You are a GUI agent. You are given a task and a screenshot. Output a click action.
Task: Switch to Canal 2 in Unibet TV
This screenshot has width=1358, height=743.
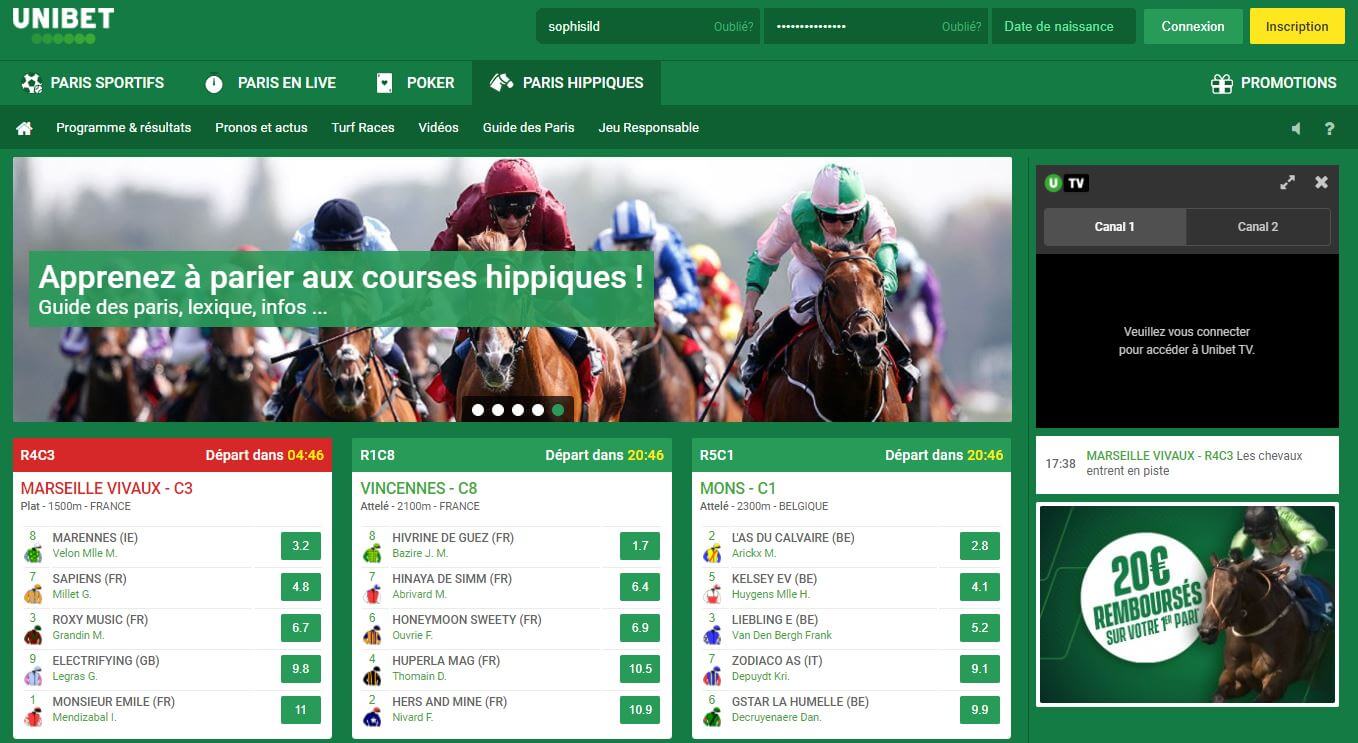click(1258, 227)
